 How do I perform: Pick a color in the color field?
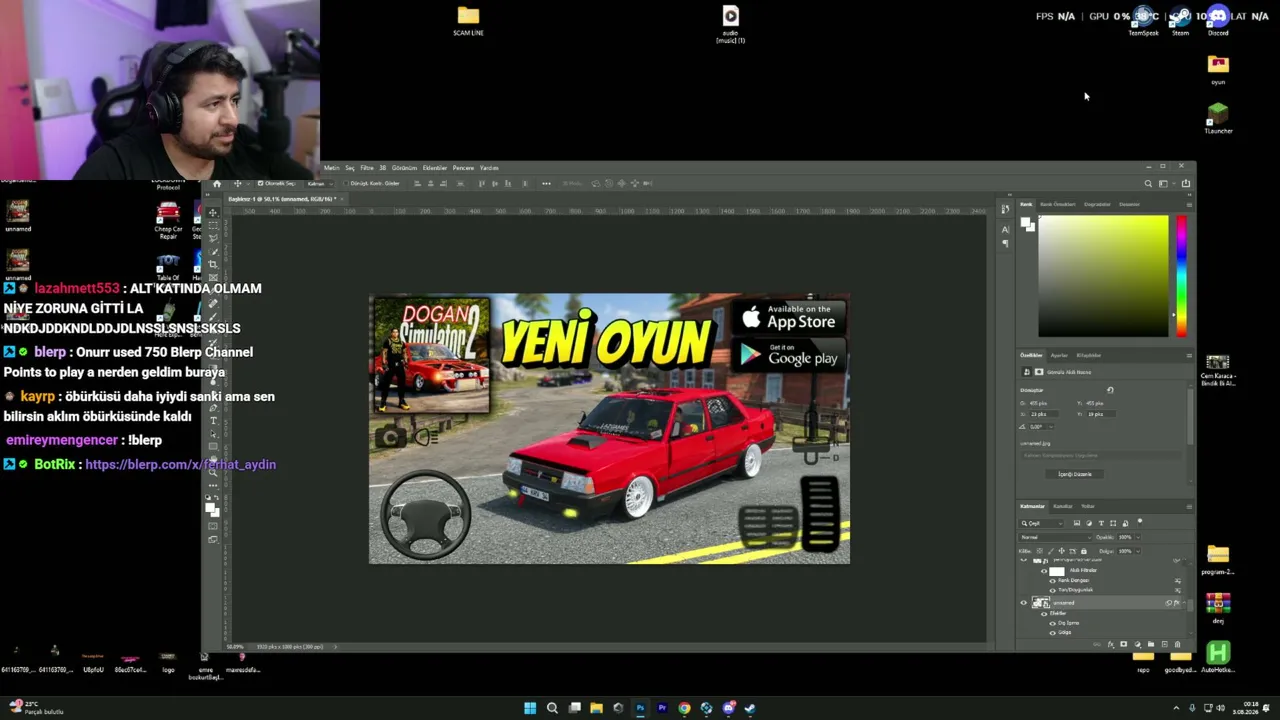pos(1102,276)
